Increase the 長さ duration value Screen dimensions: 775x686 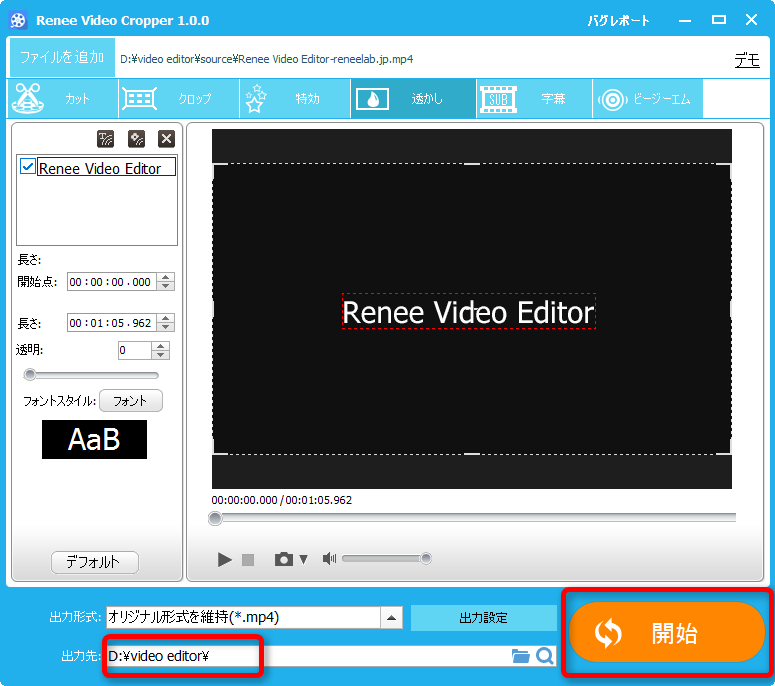(166, 318)
